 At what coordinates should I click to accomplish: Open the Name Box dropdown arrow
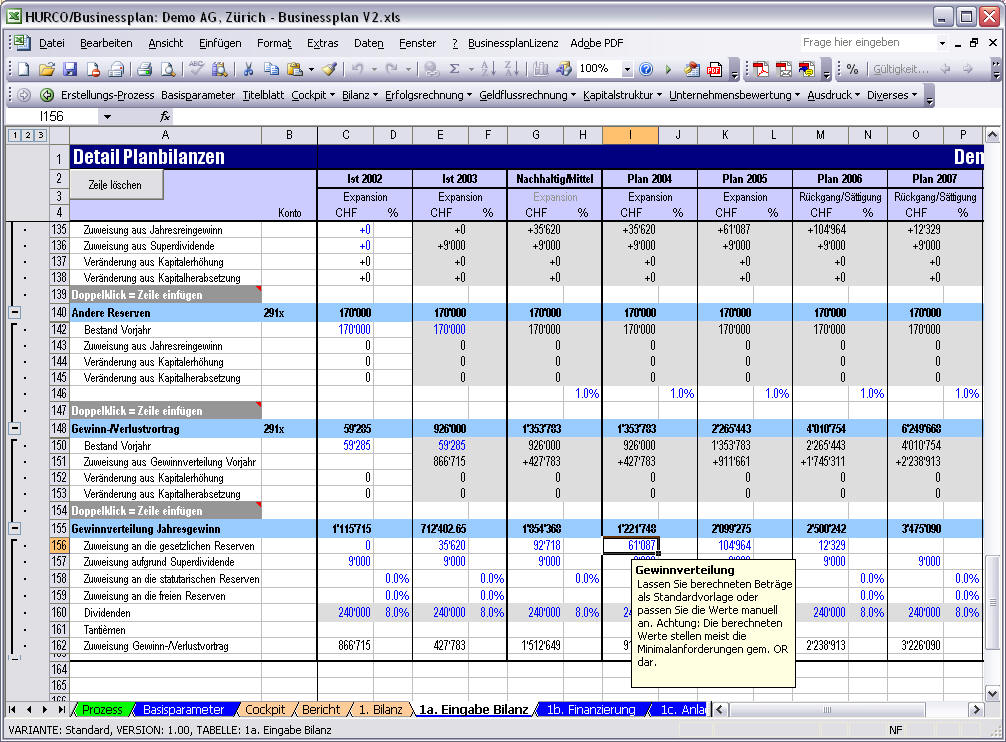107,117
